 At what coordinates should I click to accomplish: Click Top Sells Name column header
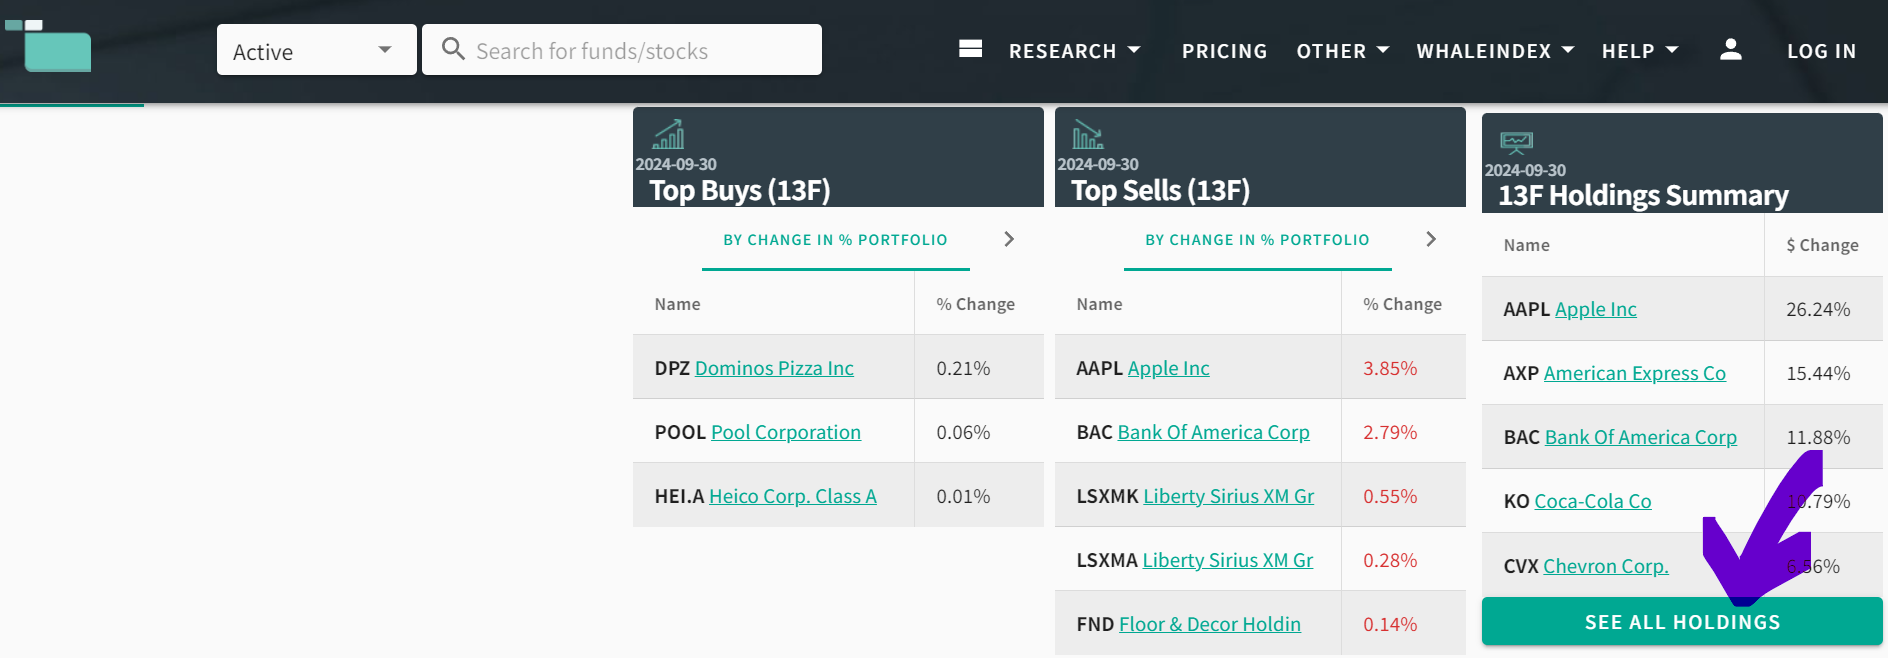pos(1099,304)
